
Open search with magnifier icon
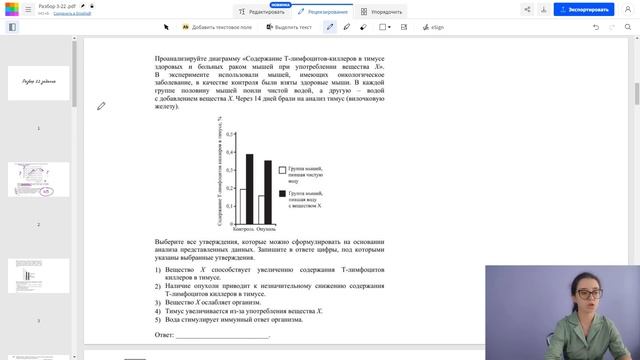(628, 27)
